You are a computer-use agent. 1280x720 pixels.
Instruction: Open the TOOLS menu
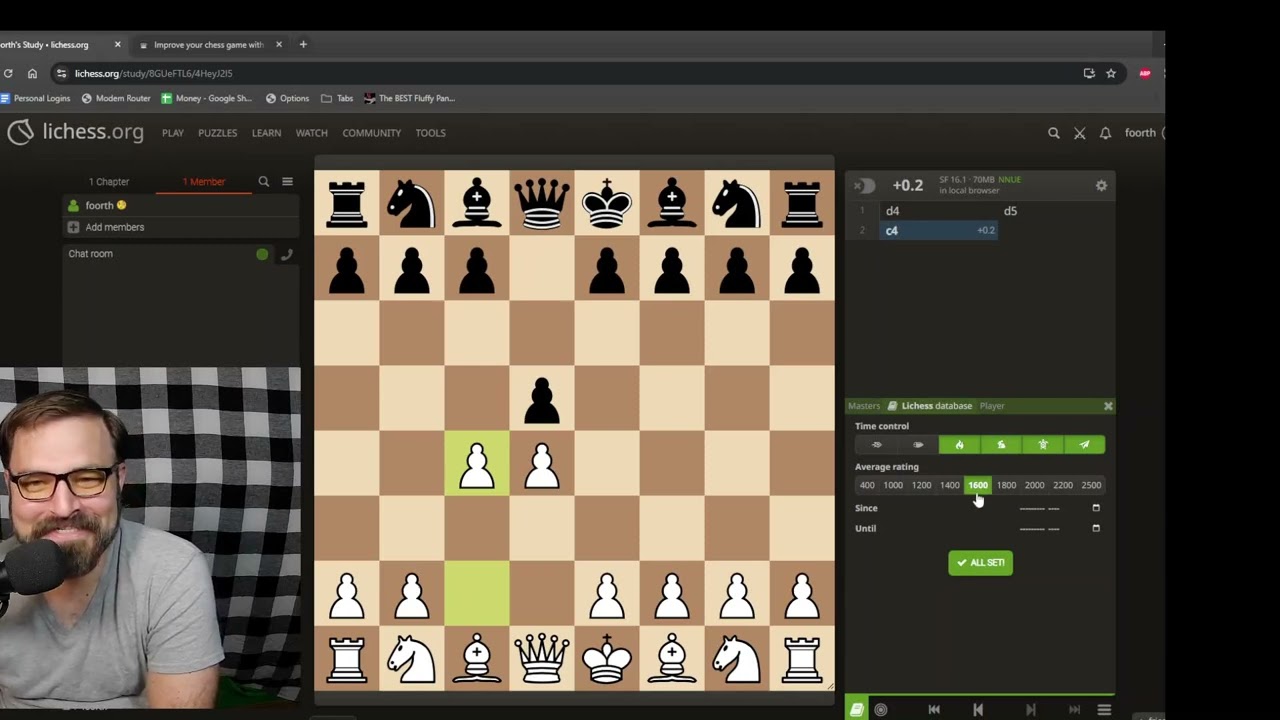pos(430,133)
